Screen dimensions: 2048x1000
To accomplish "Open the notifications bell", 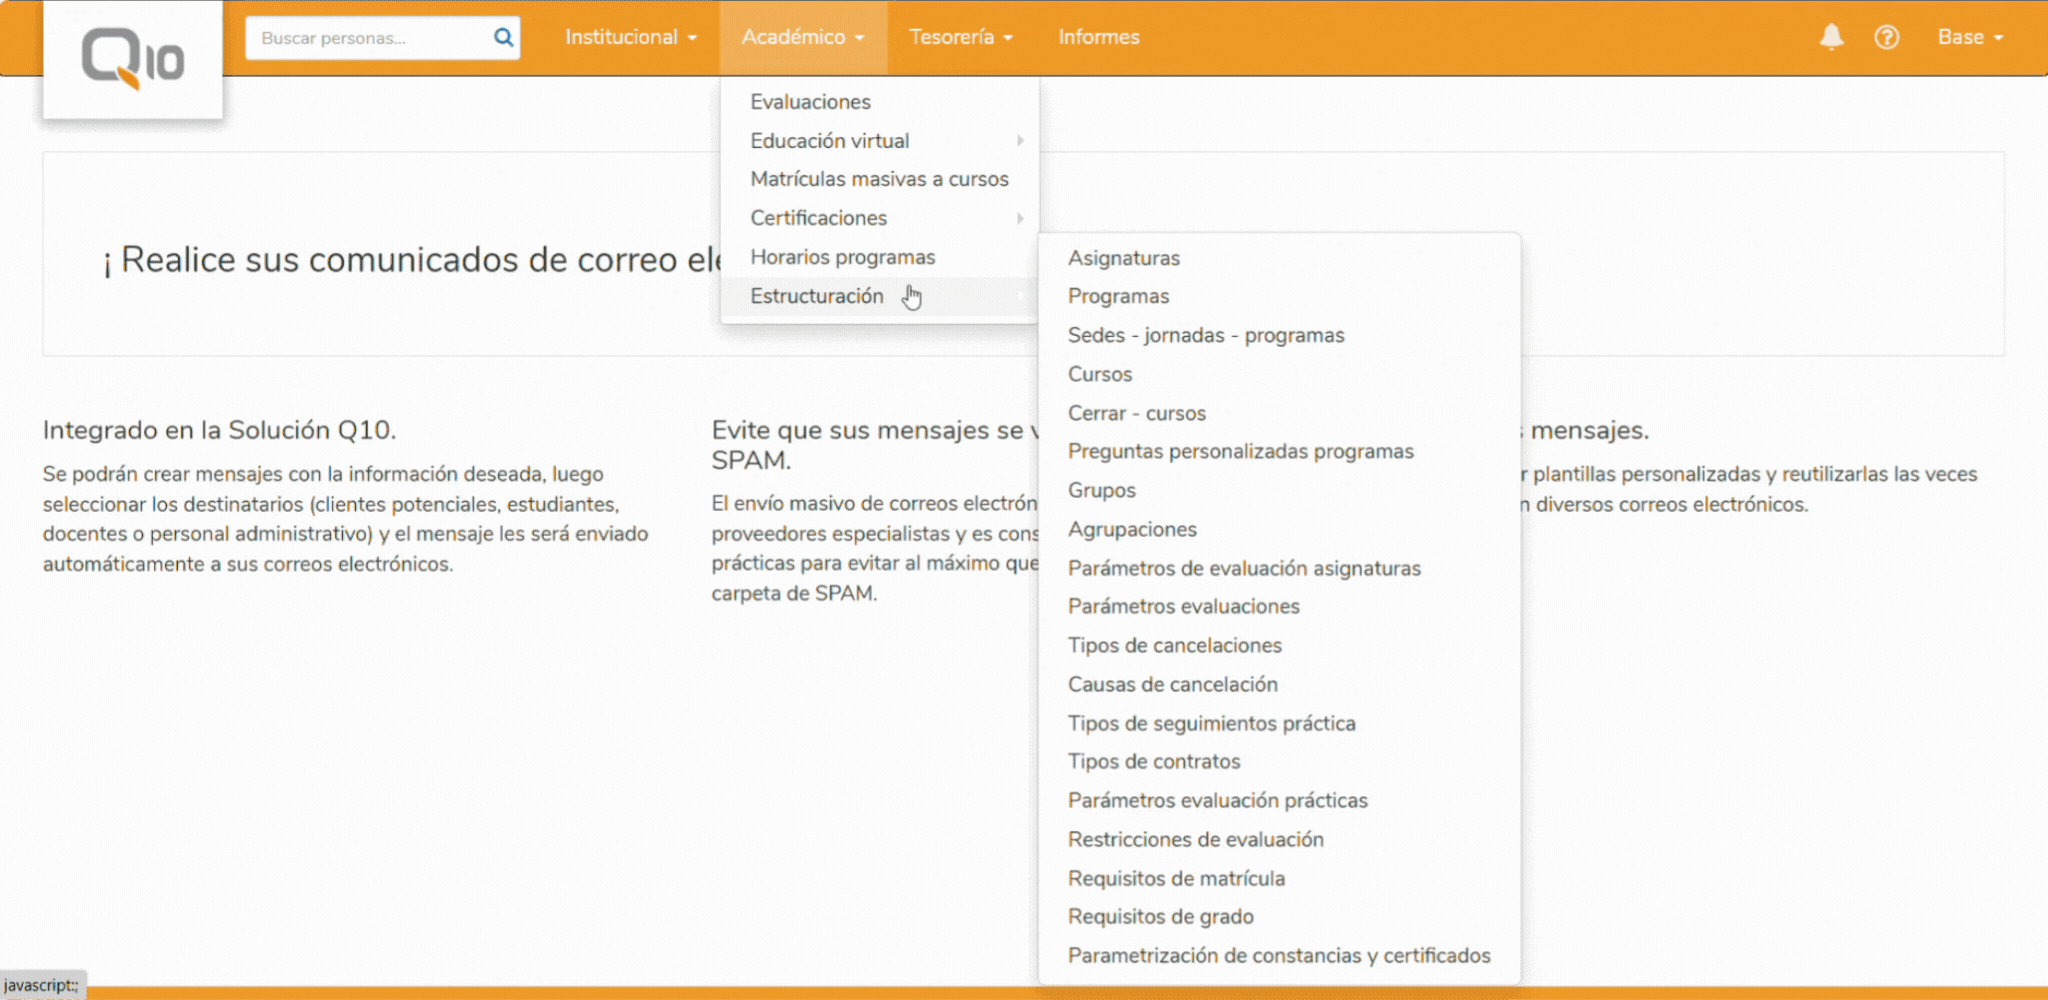I will tap(1831, 37).
